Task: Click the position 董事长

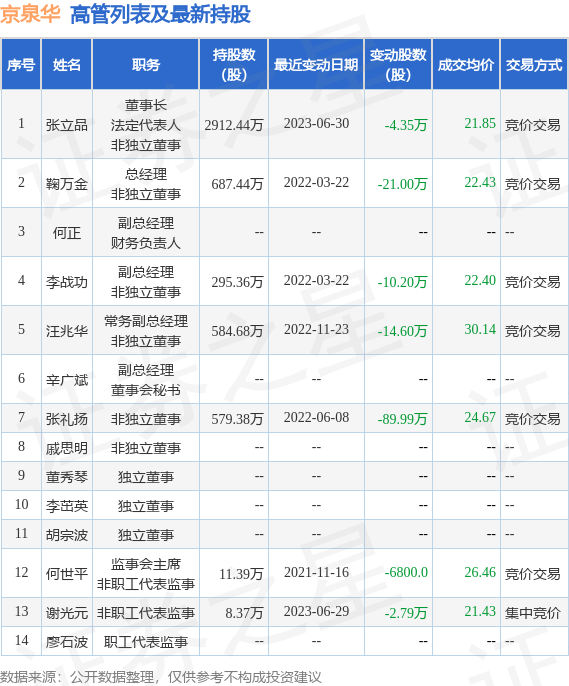Action: pyautogui.click(x=146, y=105)
